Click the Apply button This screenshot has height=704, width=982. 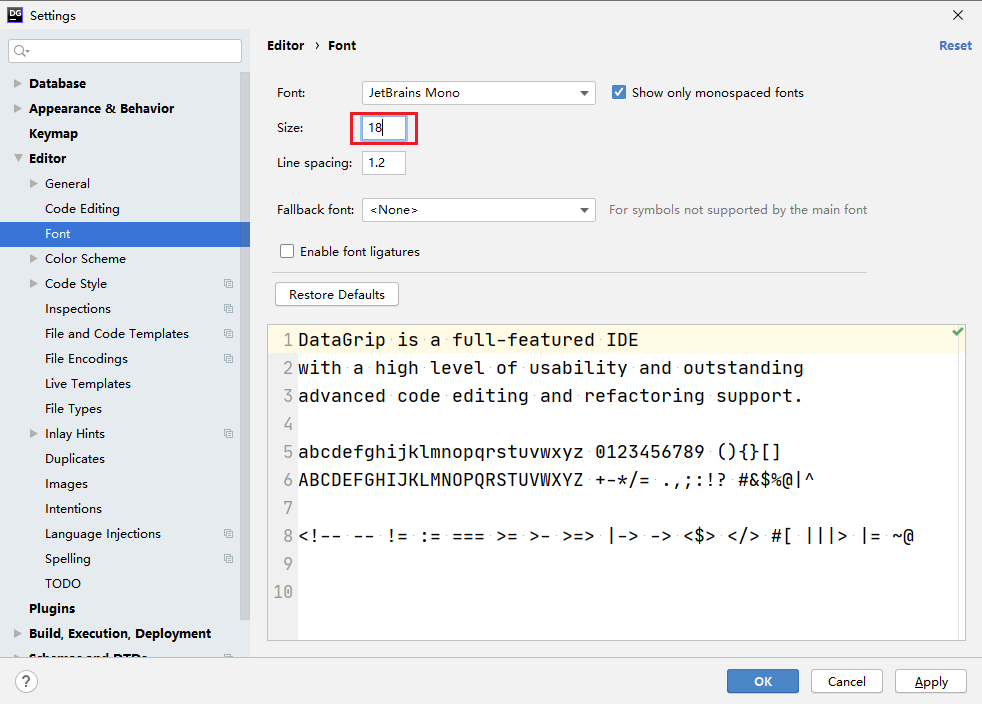click(x=931, y=681)
